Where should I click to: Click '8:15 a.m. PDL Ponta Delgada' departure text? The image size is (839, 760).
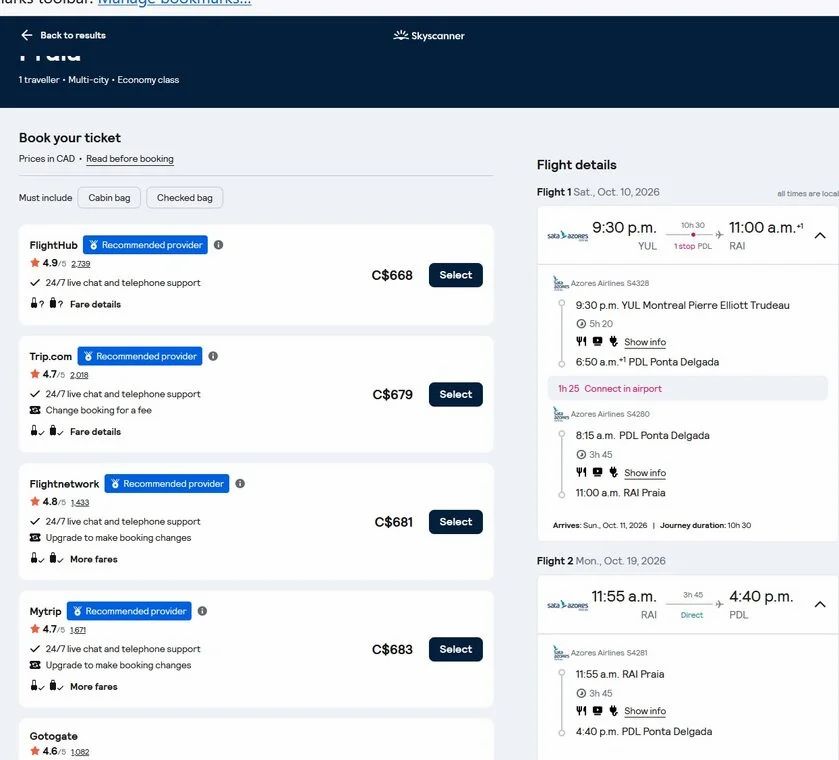642,436
